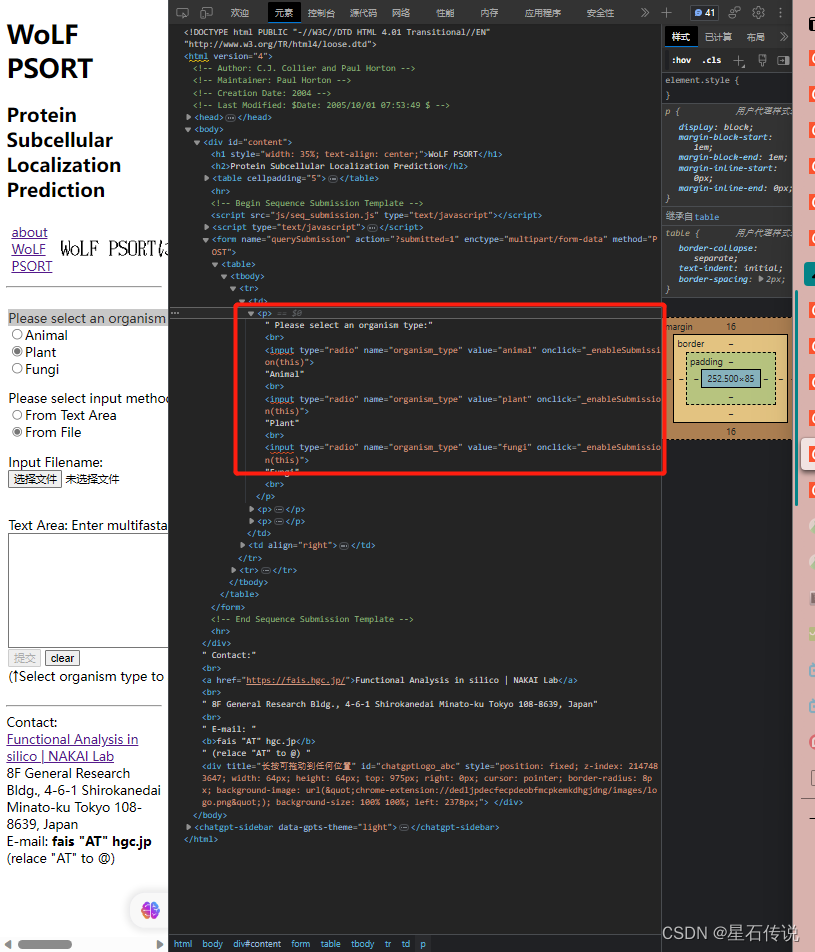Viewport: 815px width, 952px height.
Task: Toggle computed styles sidebar icon
Action: (783, 60)
